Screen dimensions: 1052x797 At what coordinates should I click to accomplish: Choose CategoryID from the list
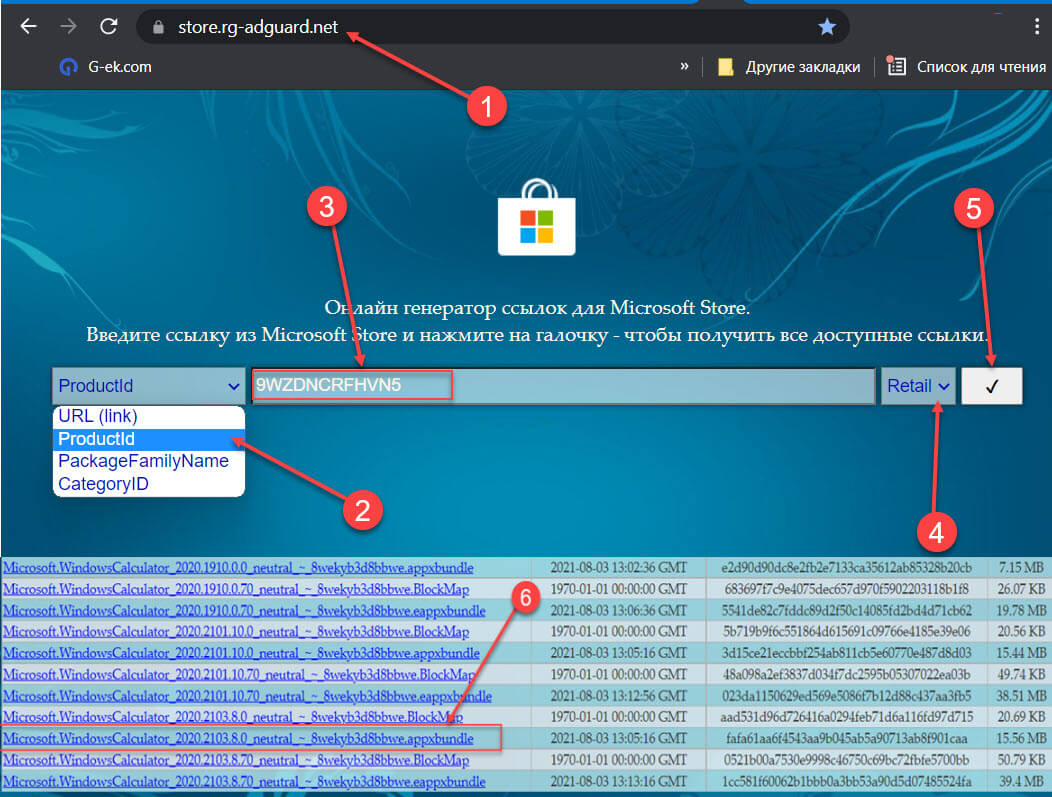click(103, 484)
